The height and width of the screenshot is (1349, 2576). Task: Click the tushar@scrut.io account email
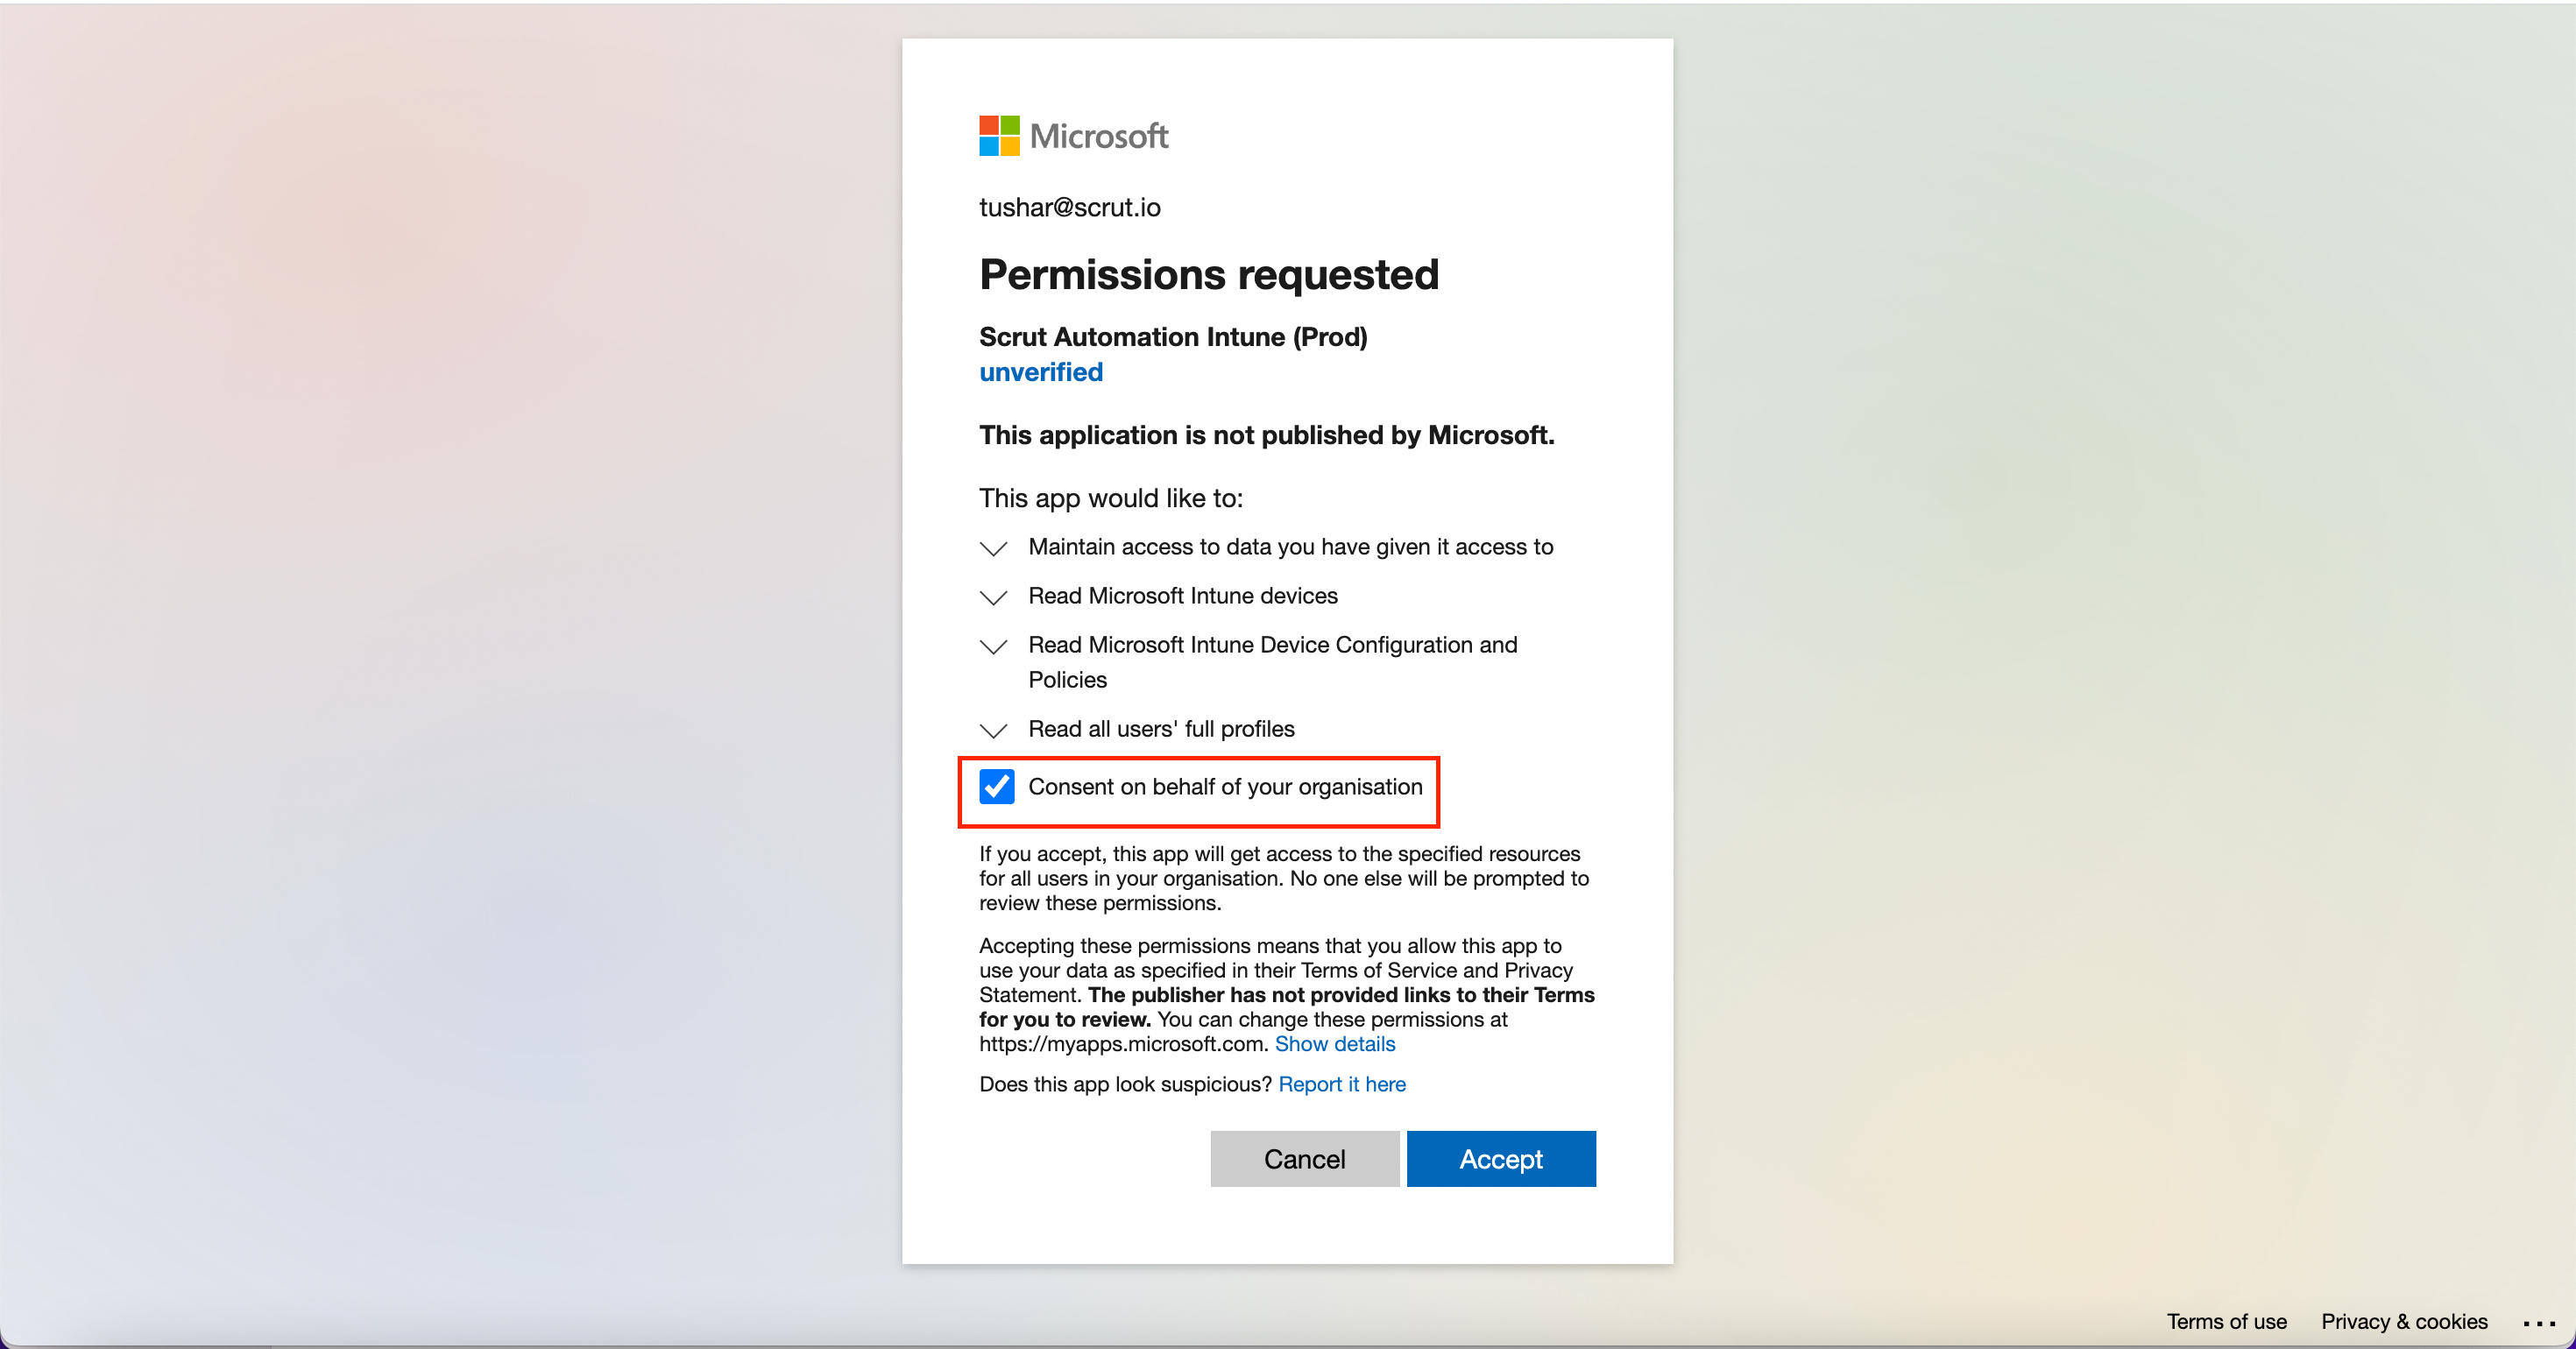tap(1070, 207)
